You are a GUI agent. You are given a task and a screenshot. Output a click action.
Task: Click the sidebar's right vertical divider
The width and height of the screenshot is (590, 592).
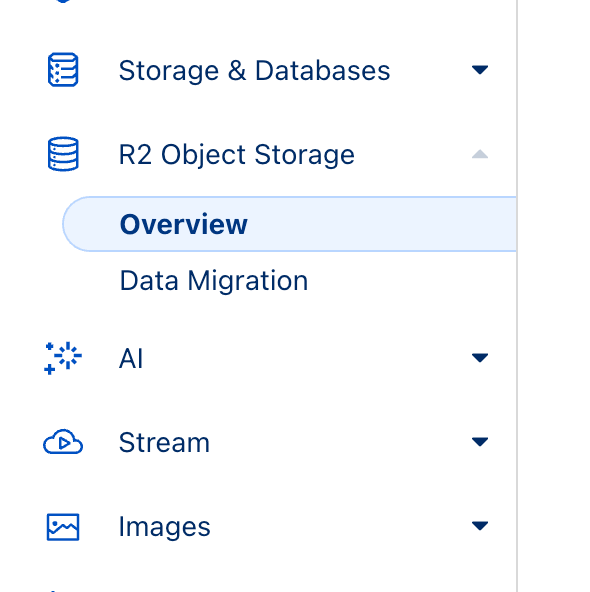(x=517, y=296)
